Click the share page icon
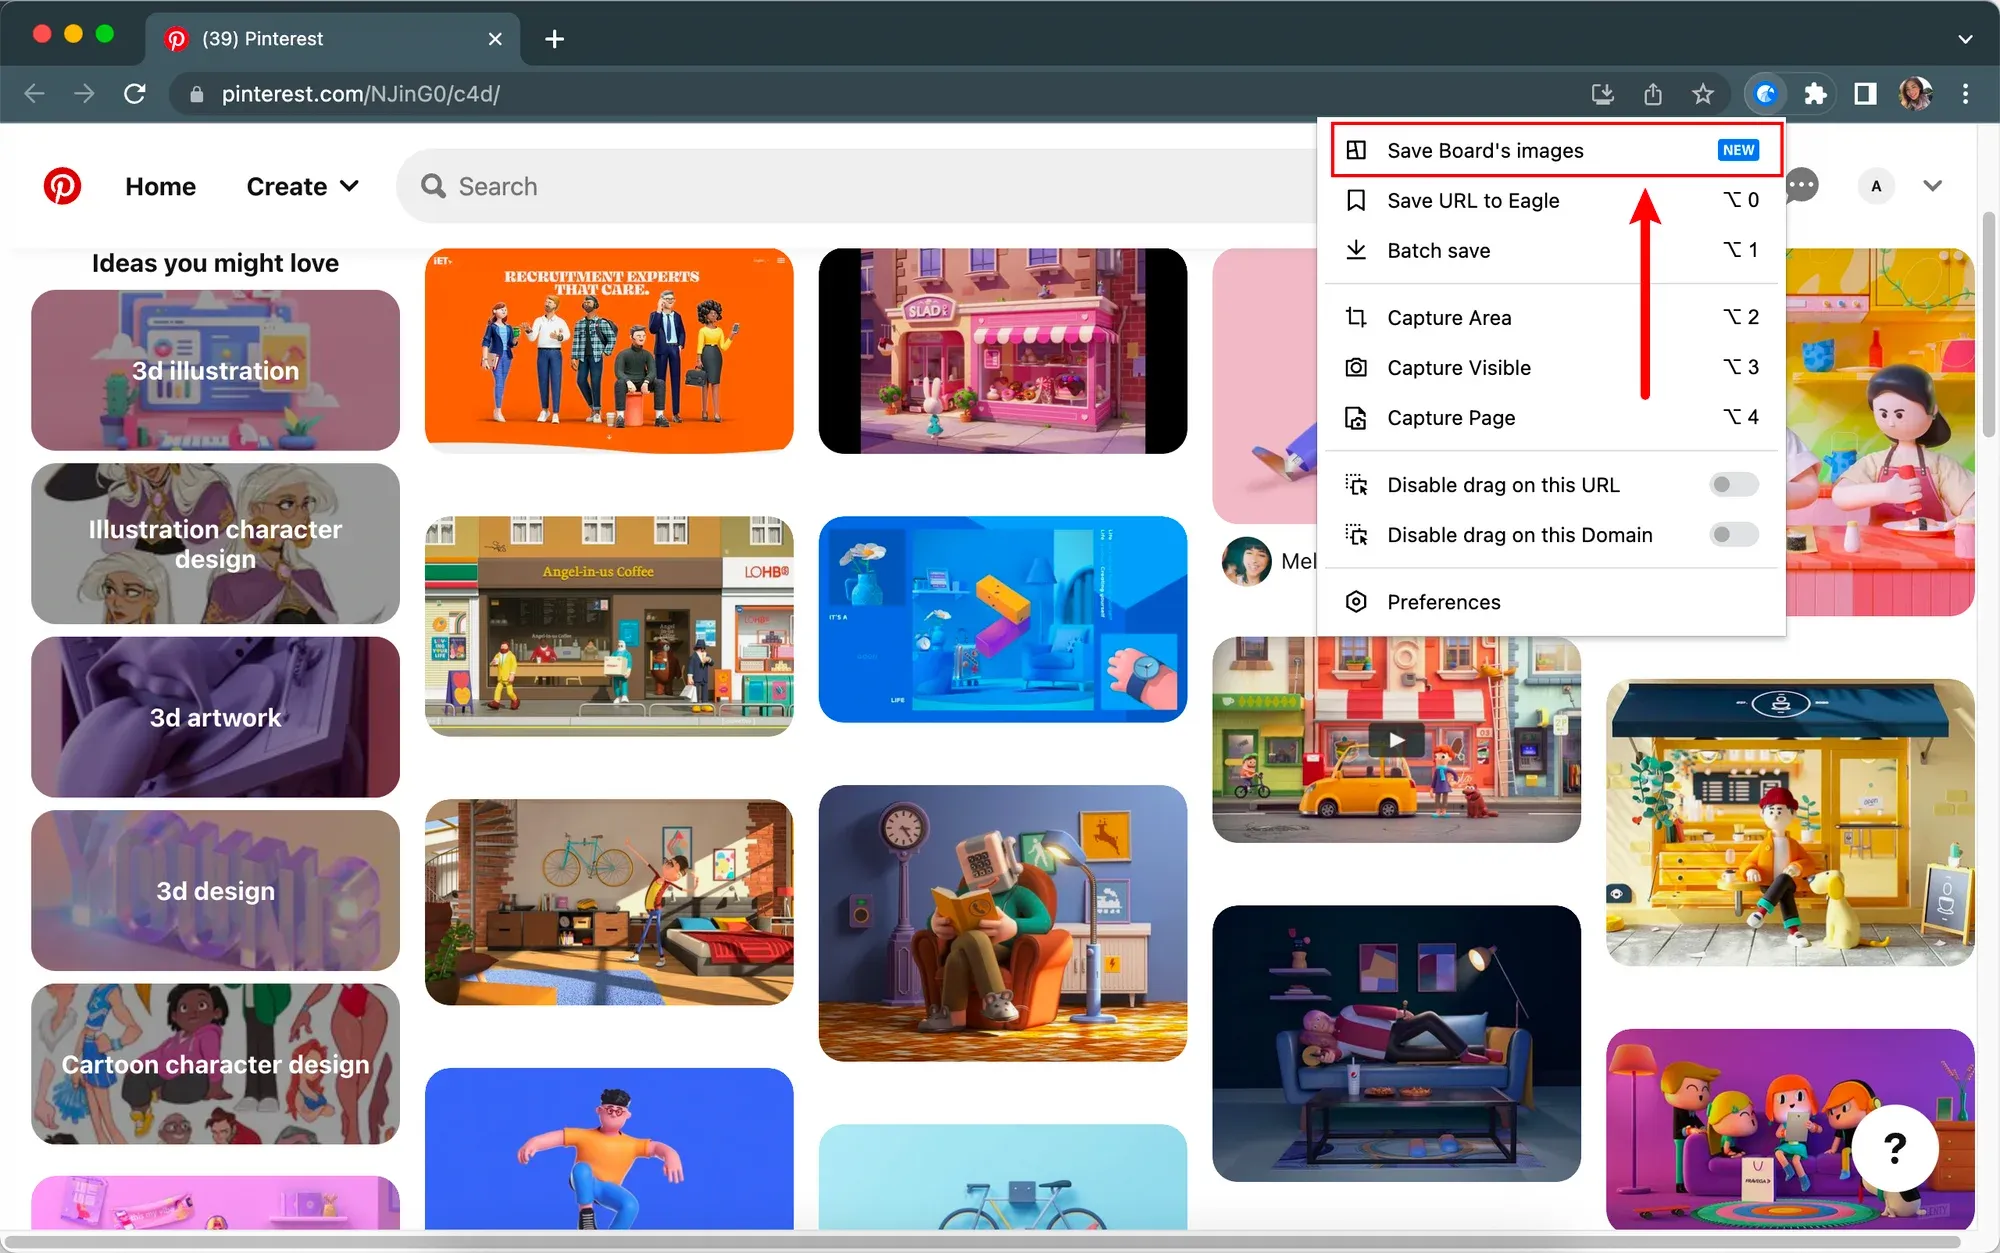The image size is (2000, 1253). click(x=1653, y=94)
